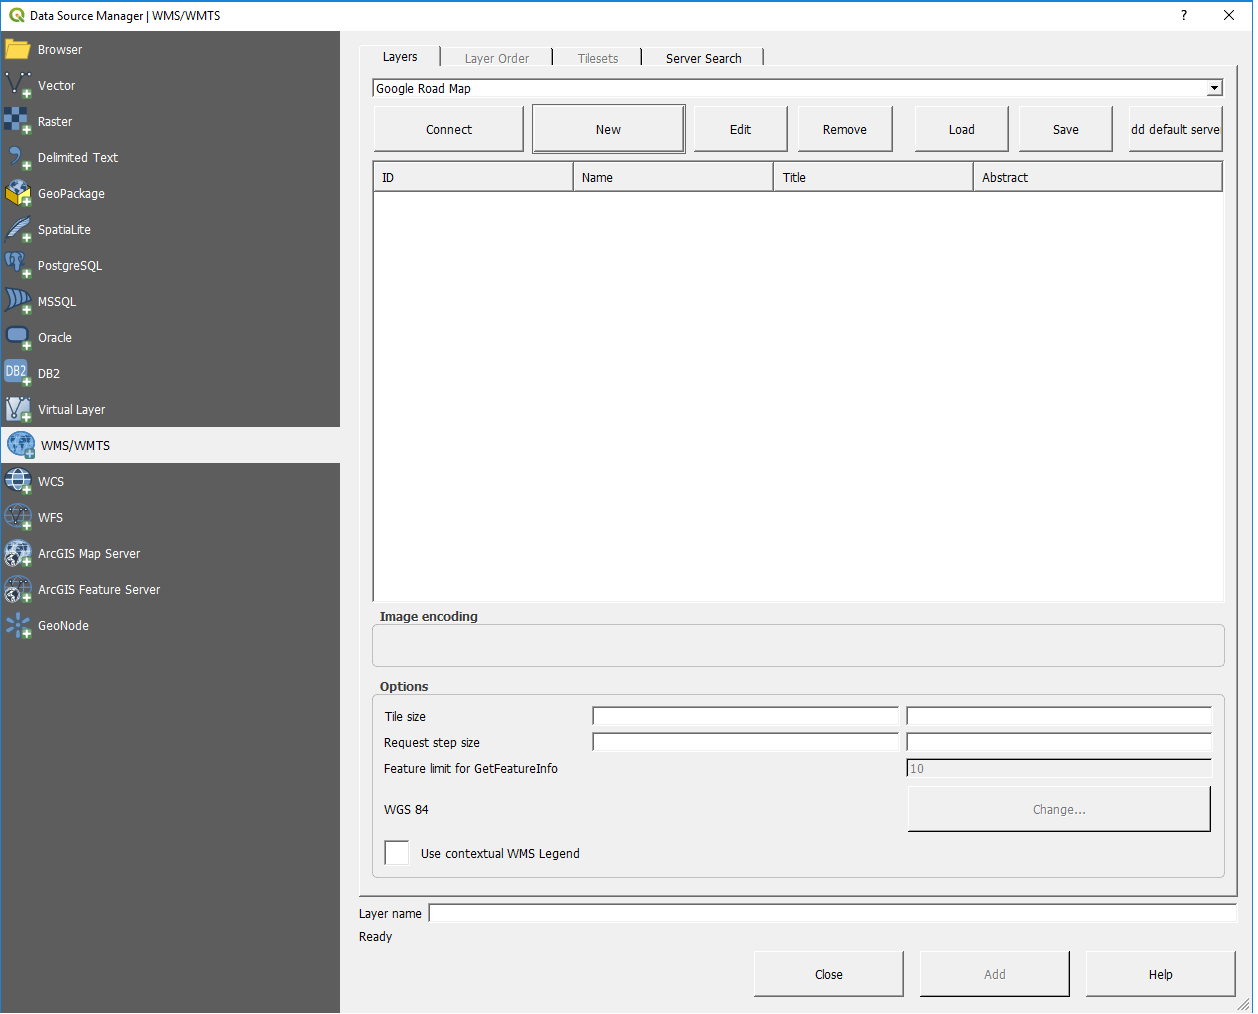Open the Server Search tab
Screen dimensions: 1258x1014
click(702, 57)
